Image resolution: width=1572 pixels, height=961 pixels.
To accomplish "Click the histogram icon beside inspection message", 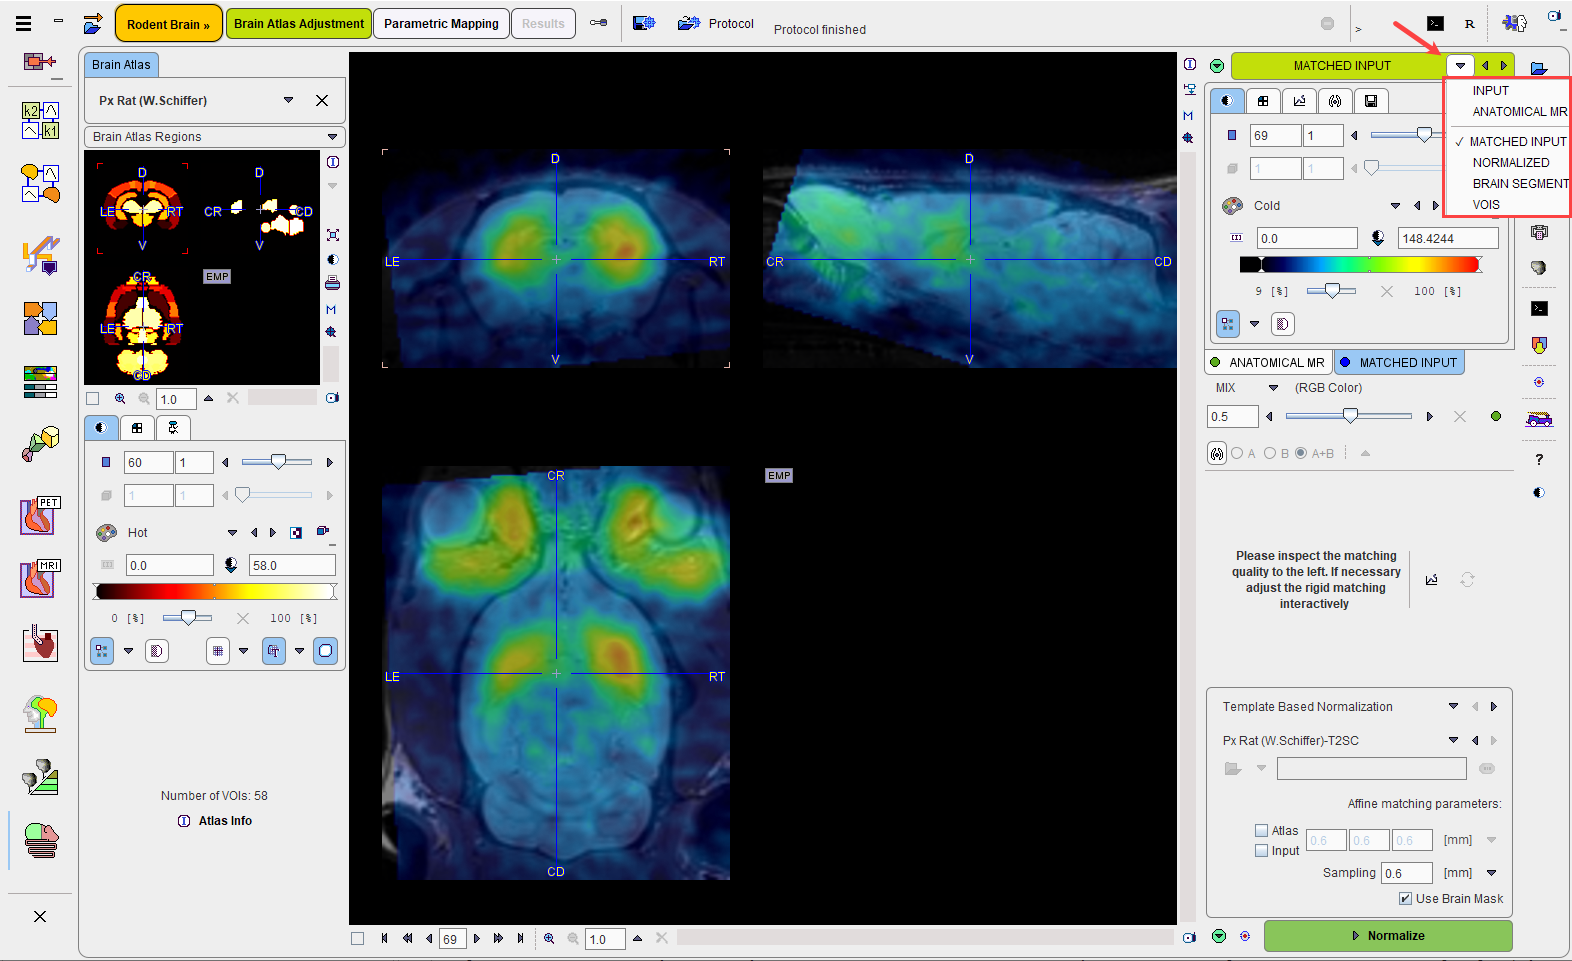I will [1431, 580].
